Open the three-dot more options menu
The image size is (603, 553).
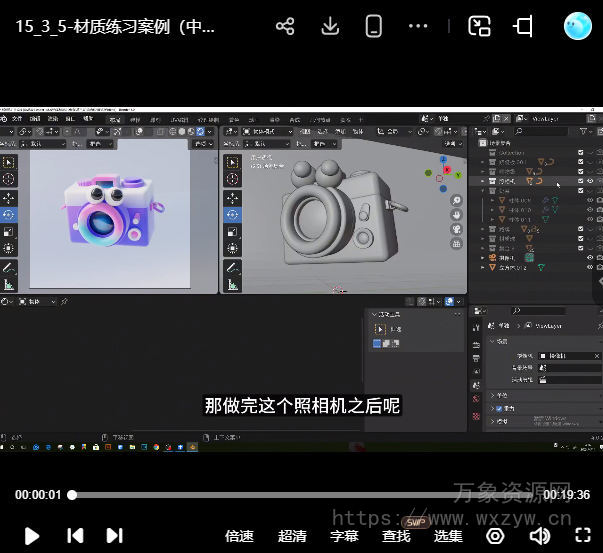pyautogui.click(x=419, y=27)
